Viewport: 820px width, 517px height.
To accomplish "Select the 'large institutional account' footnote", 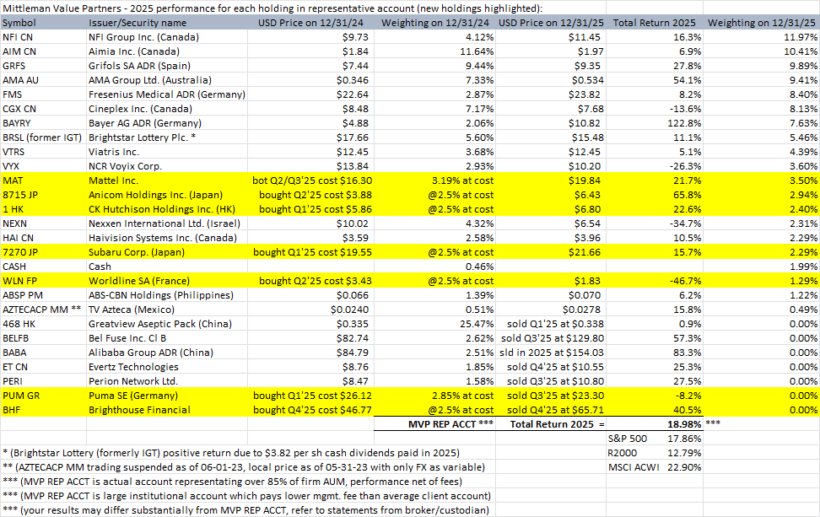I will [x=246, y=496].
